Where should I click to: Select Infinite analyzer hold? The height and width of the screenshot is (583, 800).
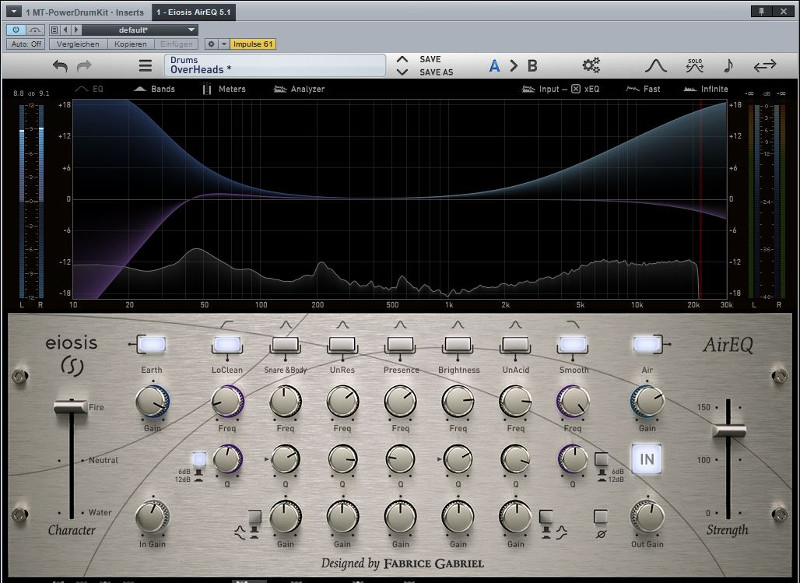pos(706,89)
